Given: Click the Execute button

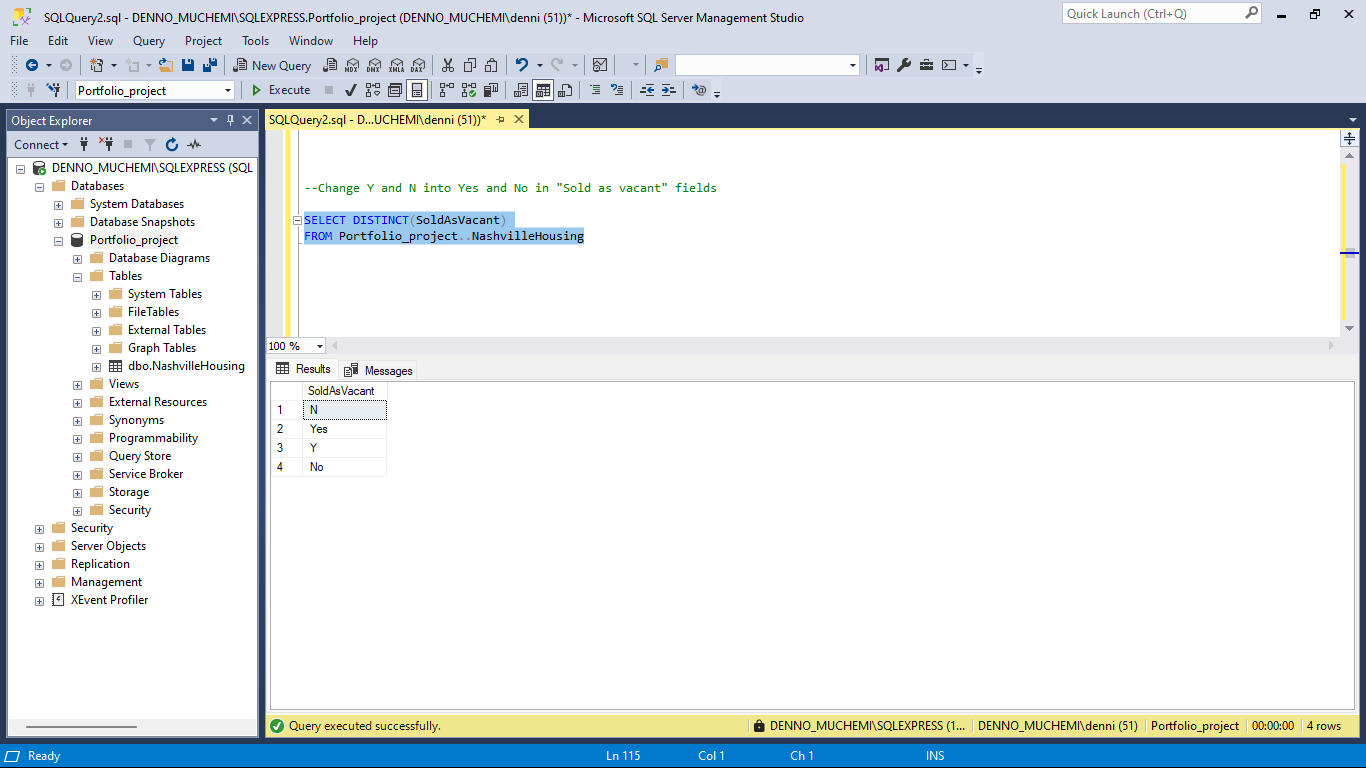Looking at the screenshot, I should click(x=280, y=90).
